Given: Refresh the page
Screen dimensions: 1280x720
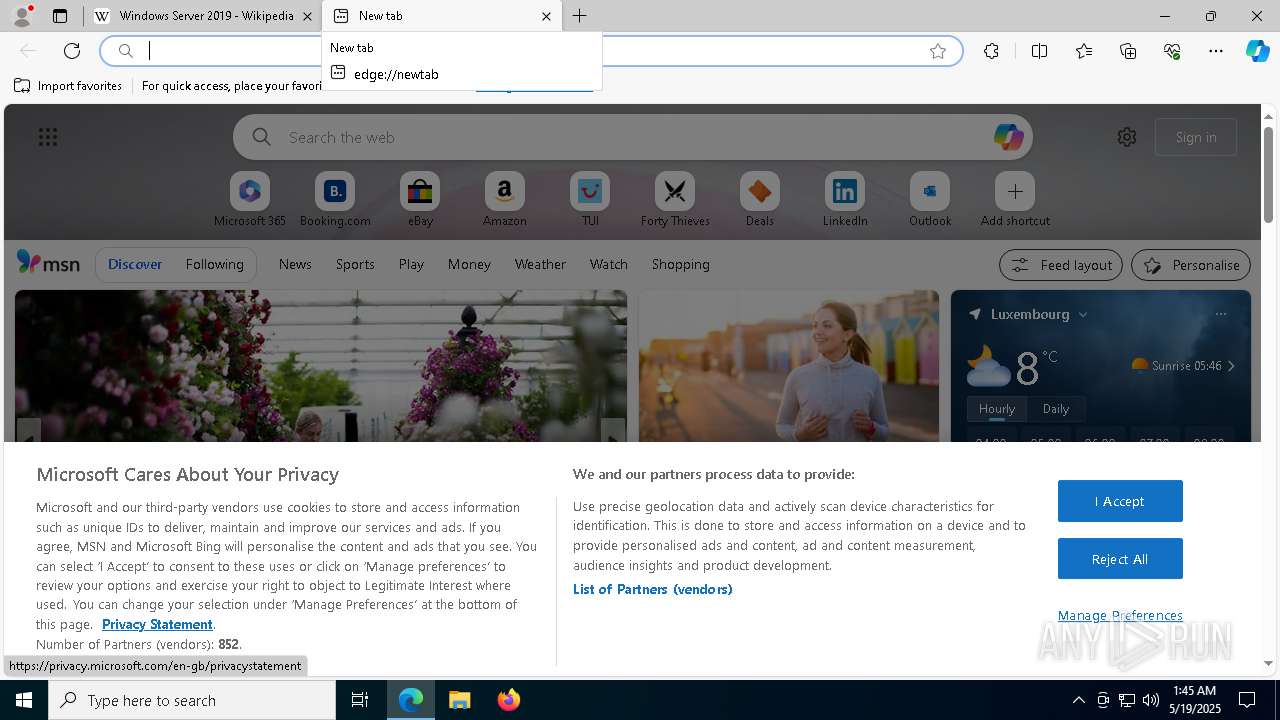Looking at the screenshot, I should pyautogui.click(x=72, y=51).
